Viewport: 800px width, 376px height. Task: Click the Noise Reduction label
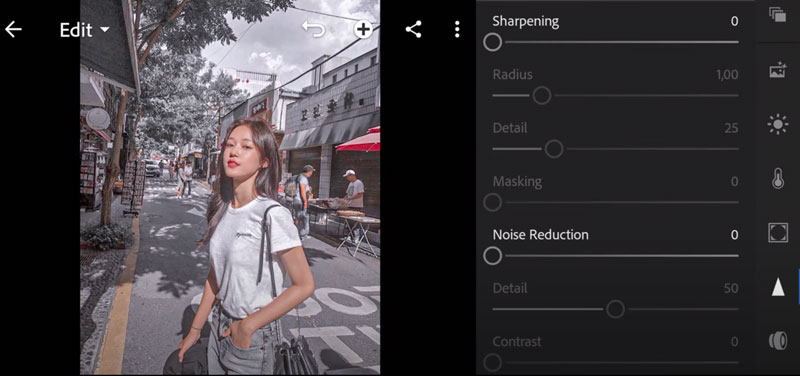[540, 235]
